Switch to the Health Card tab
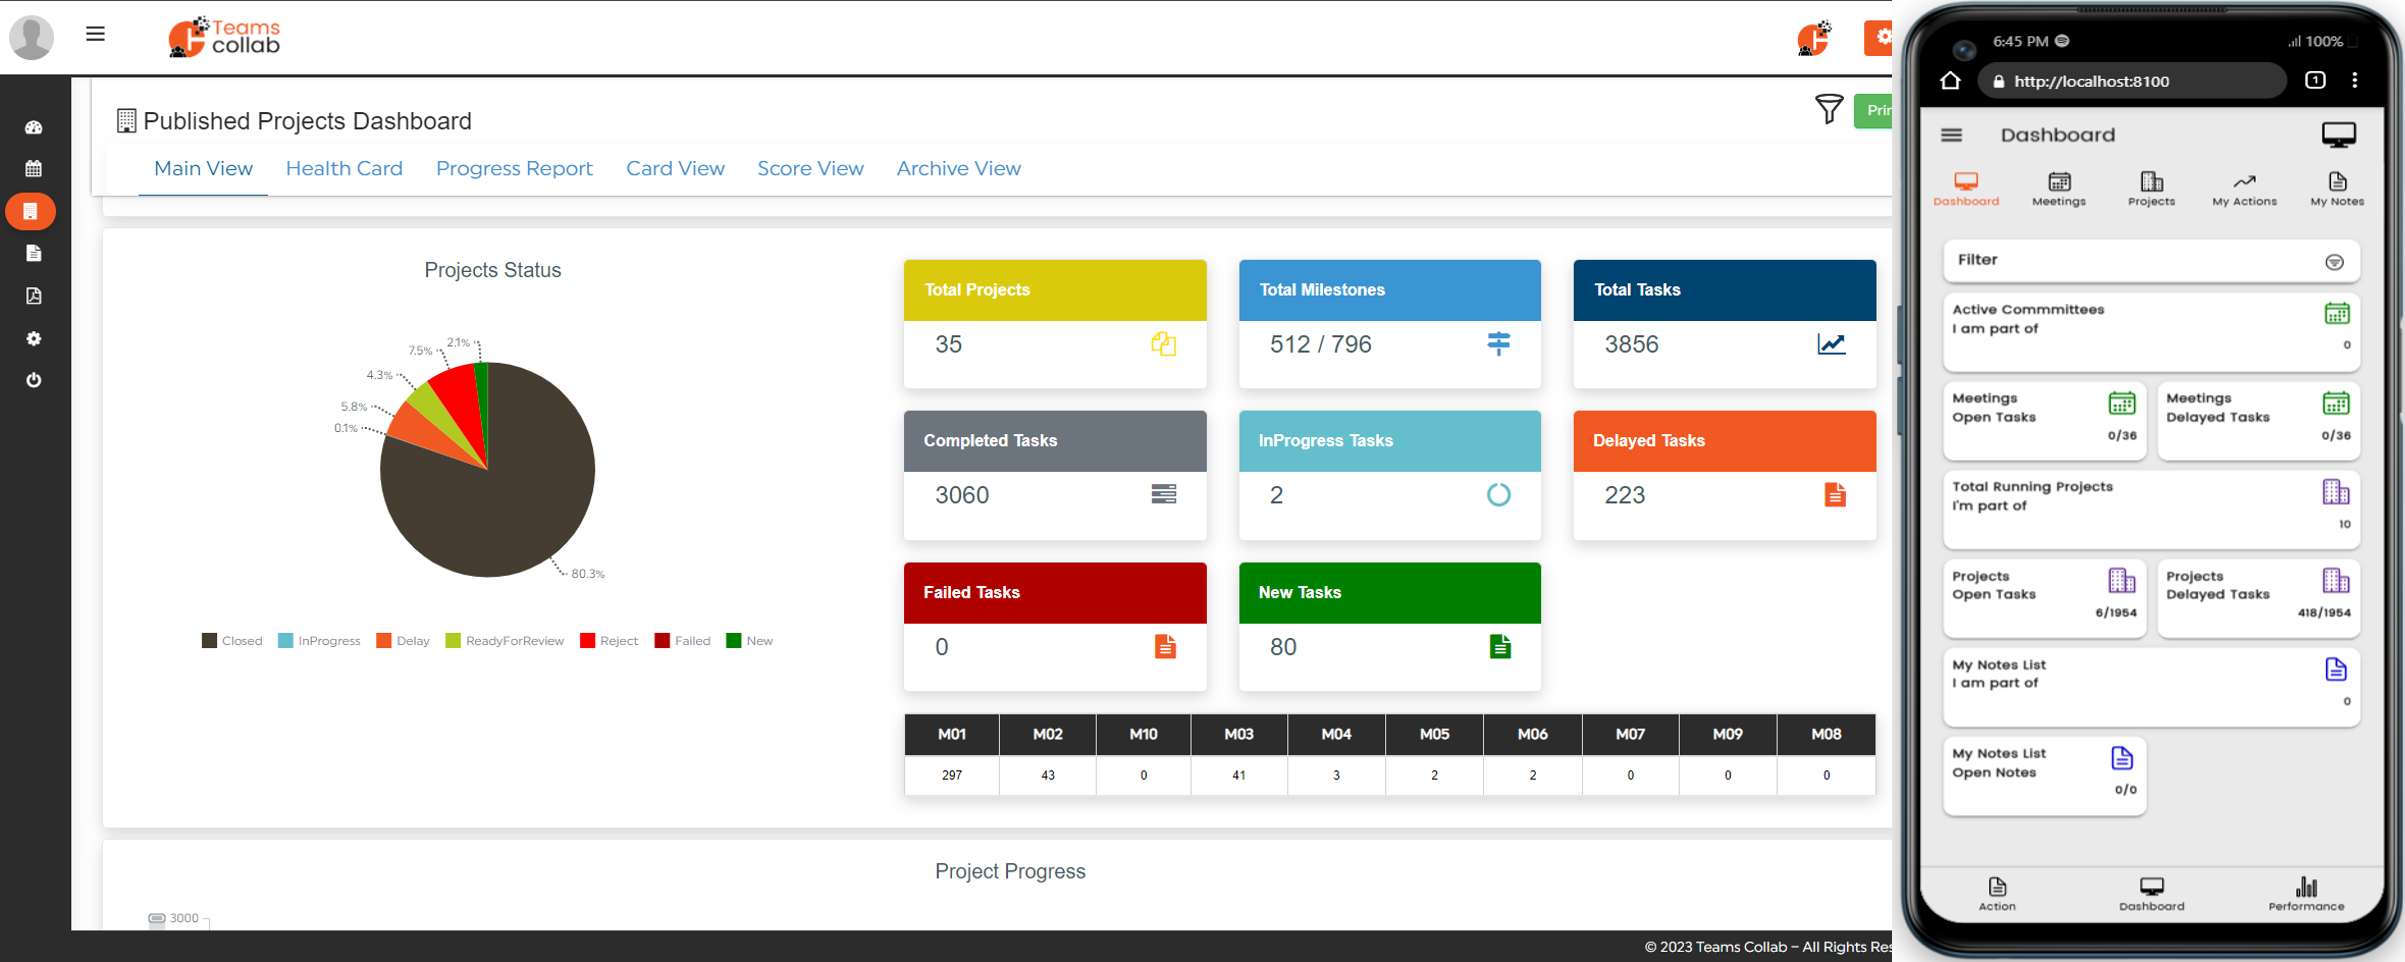2405x962 pixels. tap(344, 169)
